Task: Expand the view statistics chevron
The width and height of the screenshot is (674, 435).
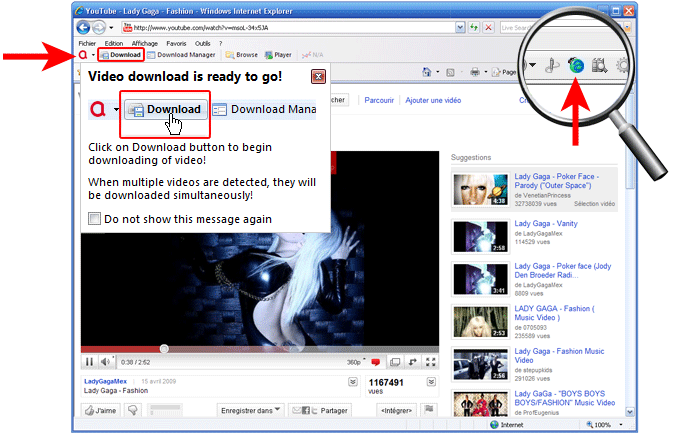Action: [x=431, y=382]
